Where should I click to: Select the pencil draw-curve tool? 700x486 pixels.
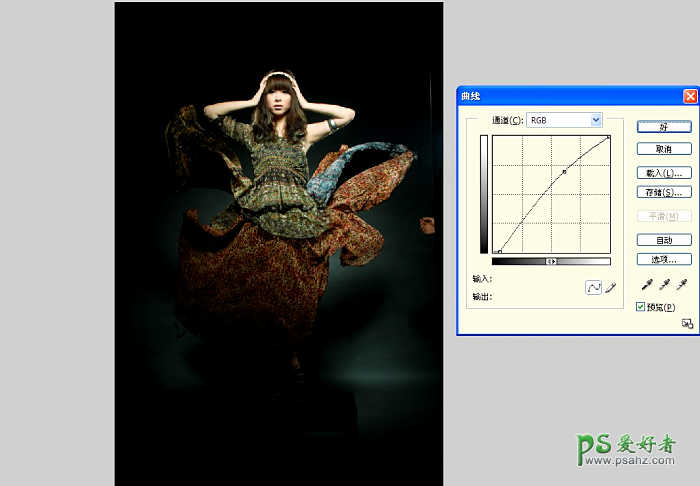pyautogui.click(x=611, y=287)
